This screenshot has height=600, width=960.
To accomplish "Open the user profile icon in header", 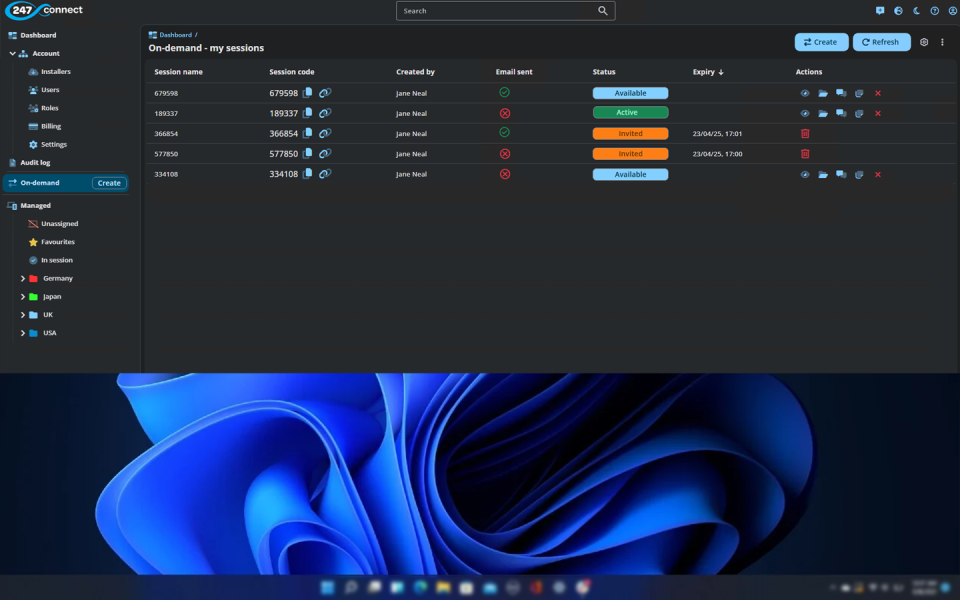I will click(952, 11).
